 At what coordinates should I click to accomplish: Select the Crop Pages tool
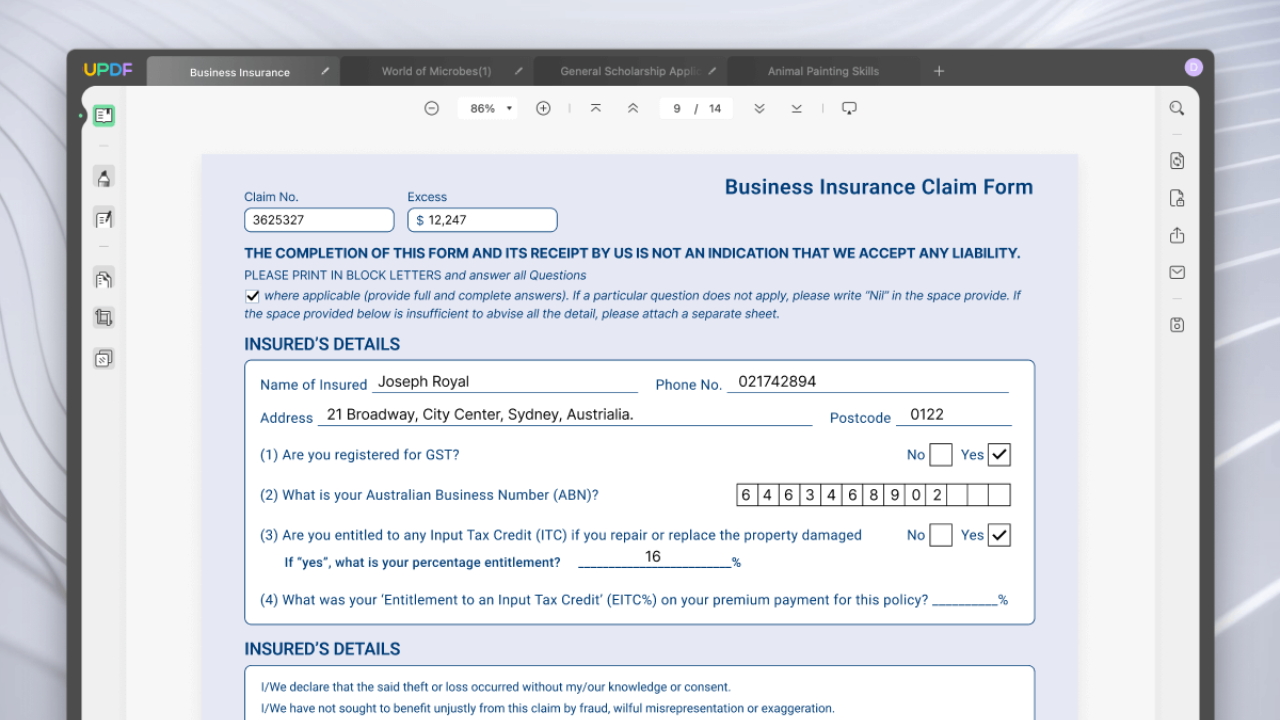pyautogui.click(x=104, y=318)
